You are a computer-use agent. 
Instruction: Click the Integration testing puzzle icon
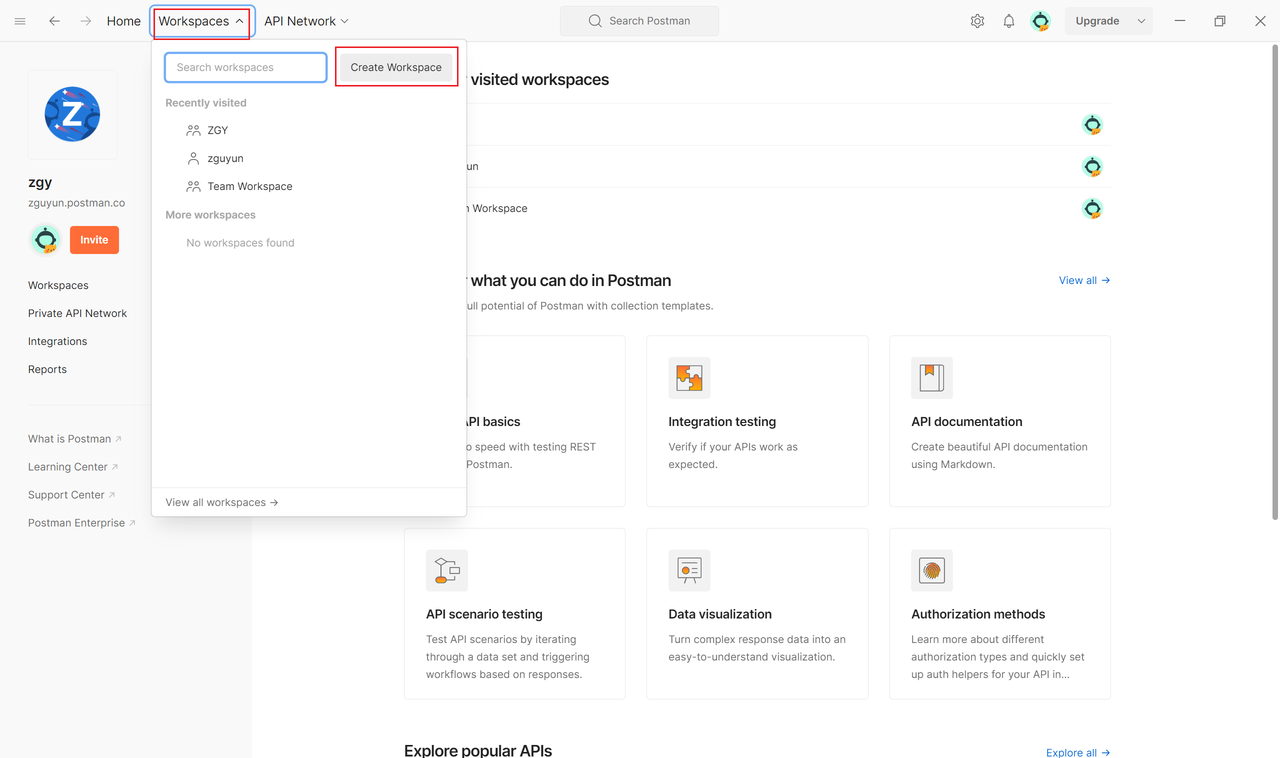[x=689, y=378]
